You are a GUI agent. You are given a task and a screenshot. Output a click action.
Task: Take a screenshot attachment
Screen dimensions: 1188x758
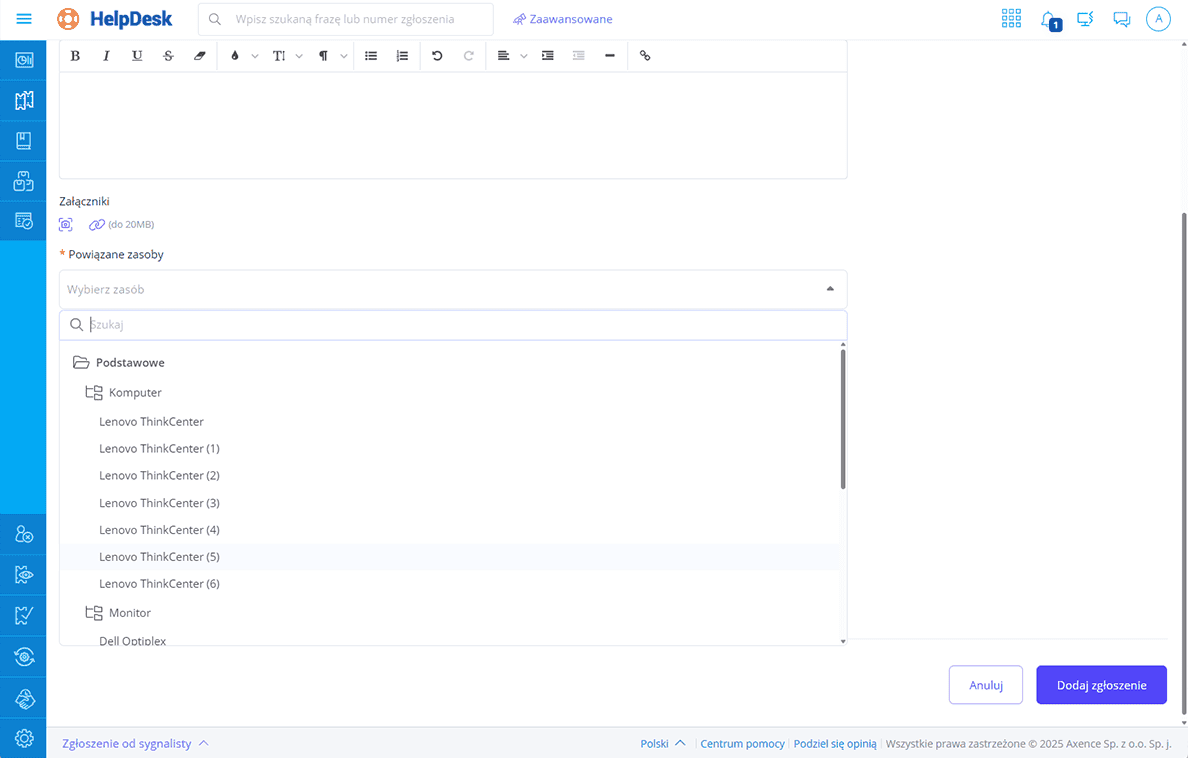[66, 225]
